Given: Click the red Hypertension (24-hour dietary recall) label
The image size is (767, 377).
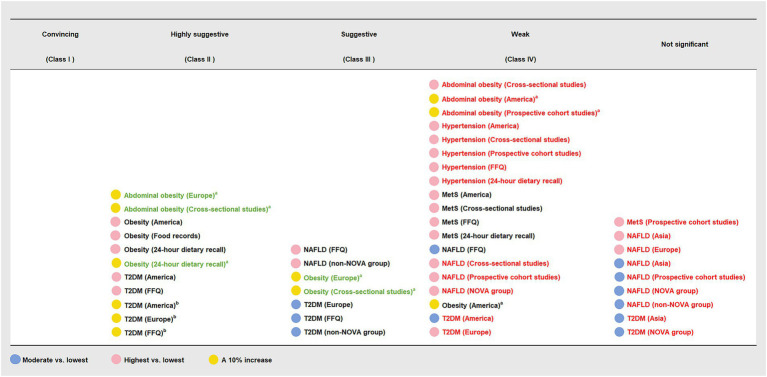Looking at the screenshot, I should pos(502,181).
